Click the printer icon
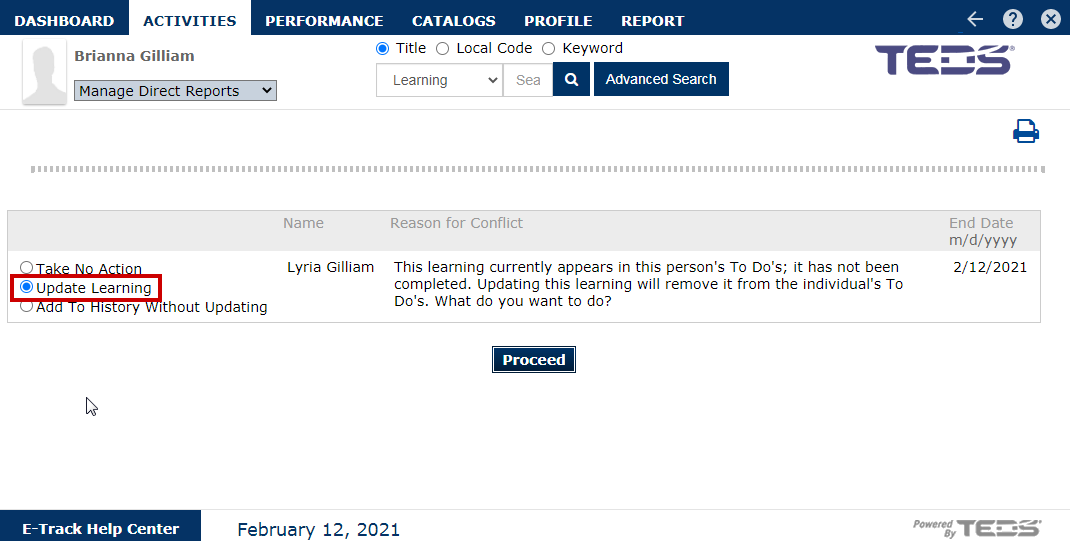The width and height of the screenshot is (1070, 541). (x=1026, y=131)
